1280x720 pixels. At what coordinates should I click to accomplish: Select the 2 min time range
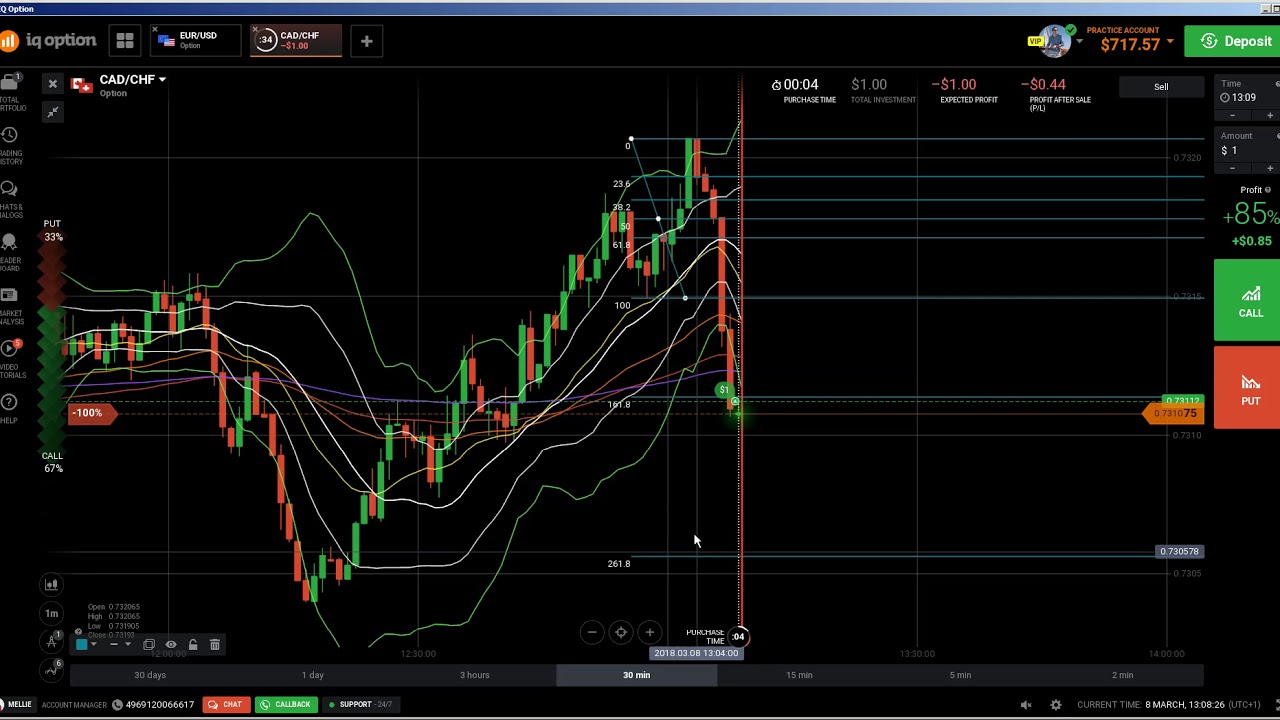click(x=1123, y=675)
